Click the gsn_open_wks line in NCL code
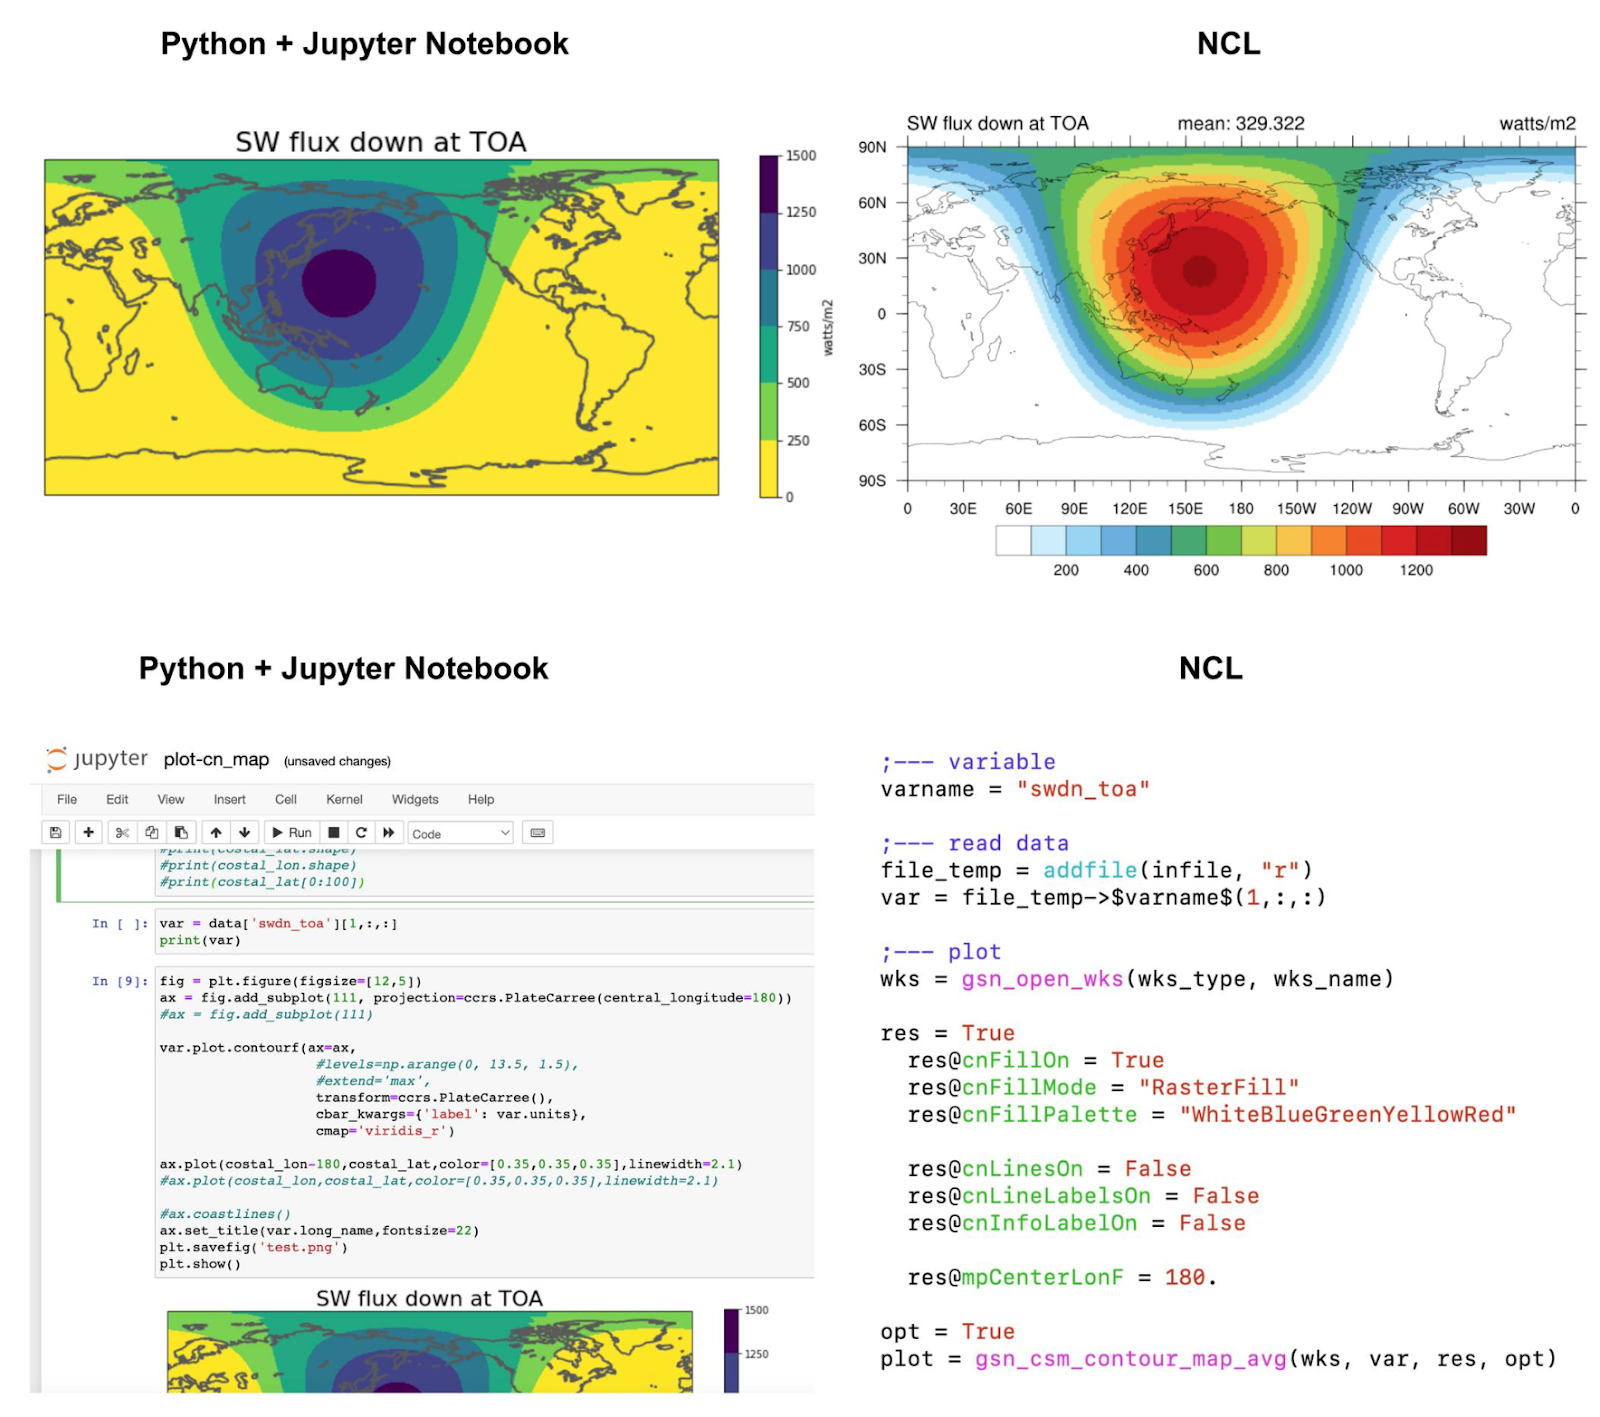 point(1137,979)
